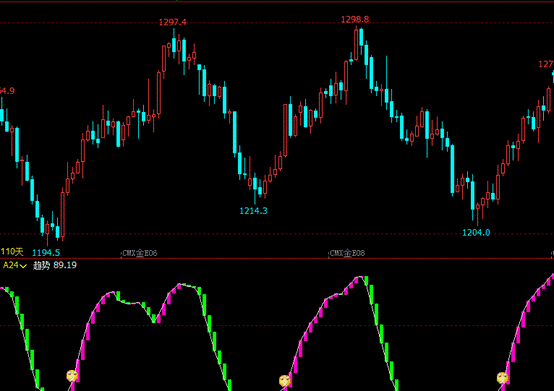Image resolution: width=554 pixels, height=391 pixels.
Task: Click the CMX金E08 contract marker
Action: coord(347,253)
